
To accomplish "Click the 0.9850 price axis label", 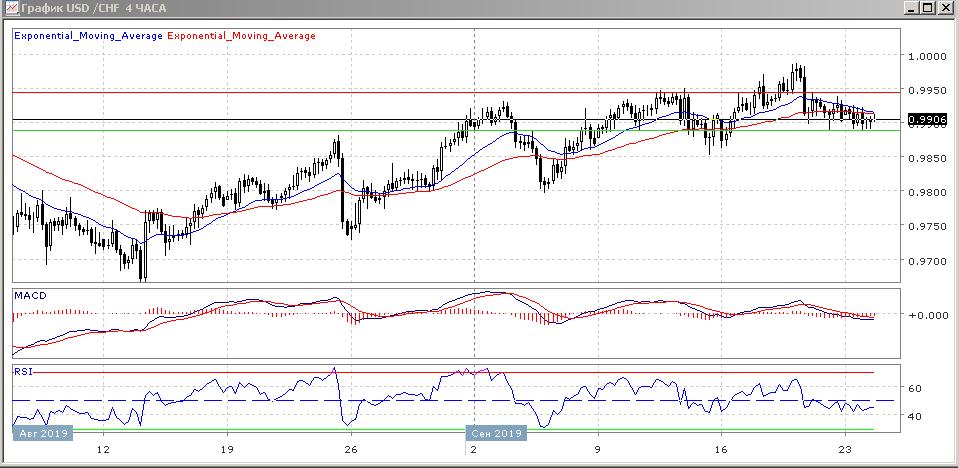I will tap(926, 158).
